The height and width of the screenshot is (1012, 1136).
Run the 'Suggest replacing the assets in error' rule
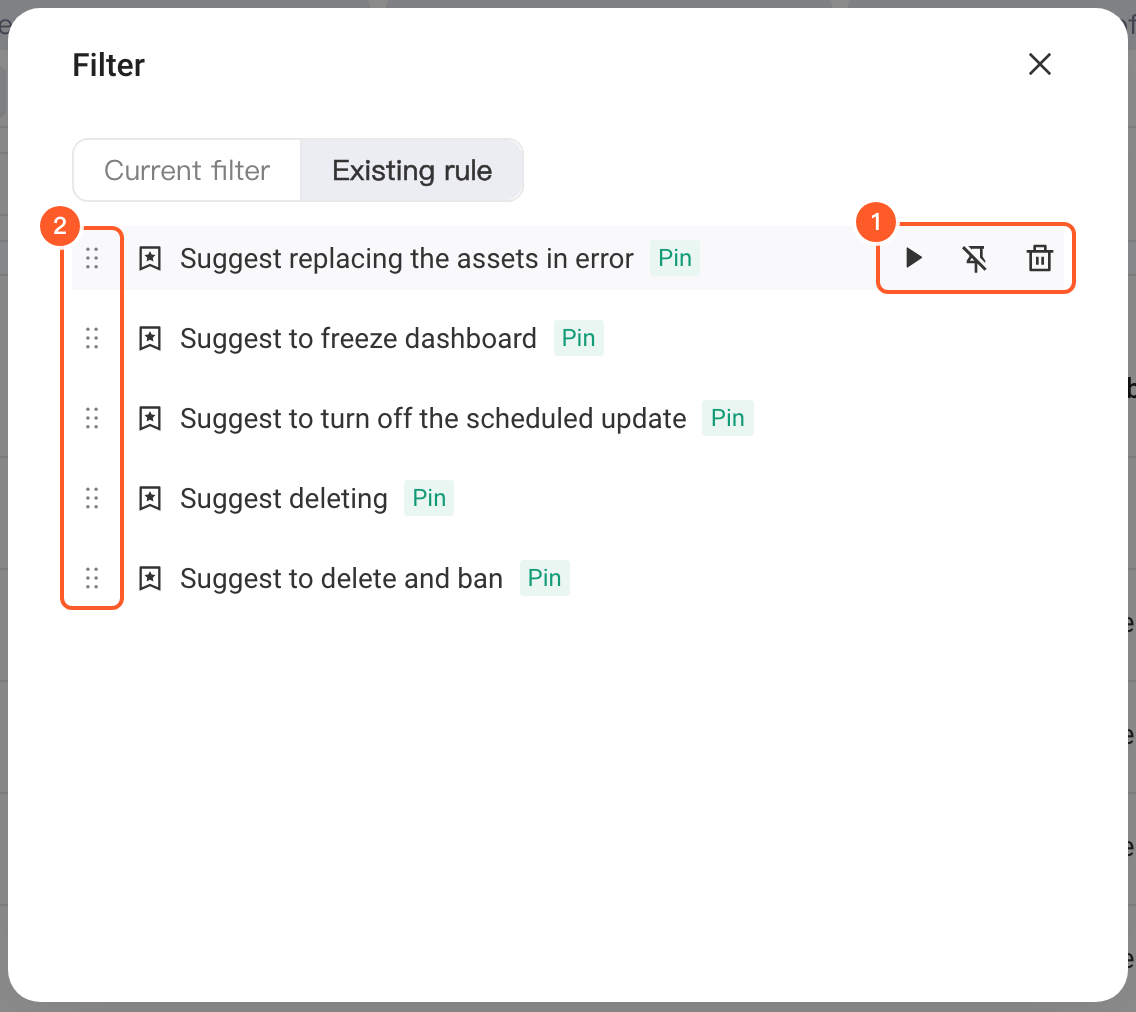(914, 258)
